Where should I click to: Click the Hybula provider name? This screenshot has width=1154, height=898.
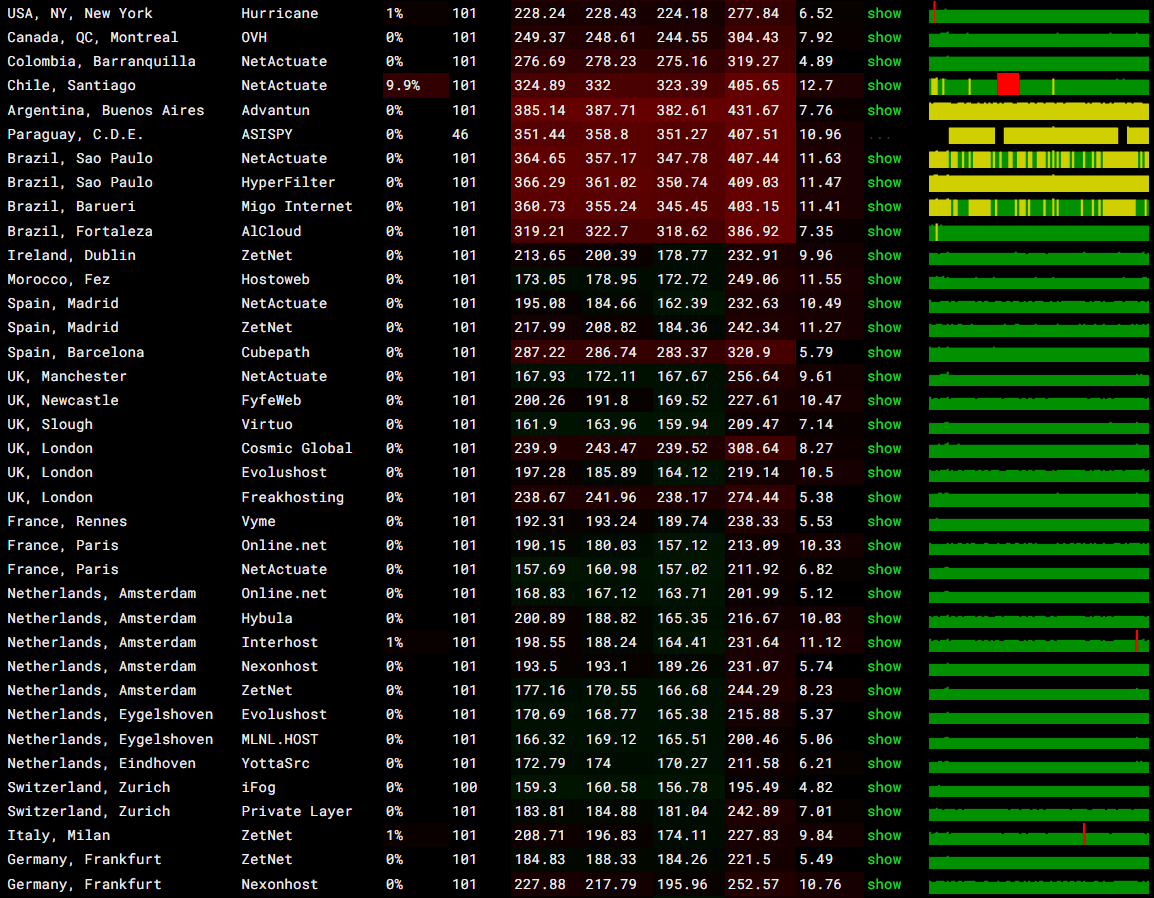pos(266,618)
